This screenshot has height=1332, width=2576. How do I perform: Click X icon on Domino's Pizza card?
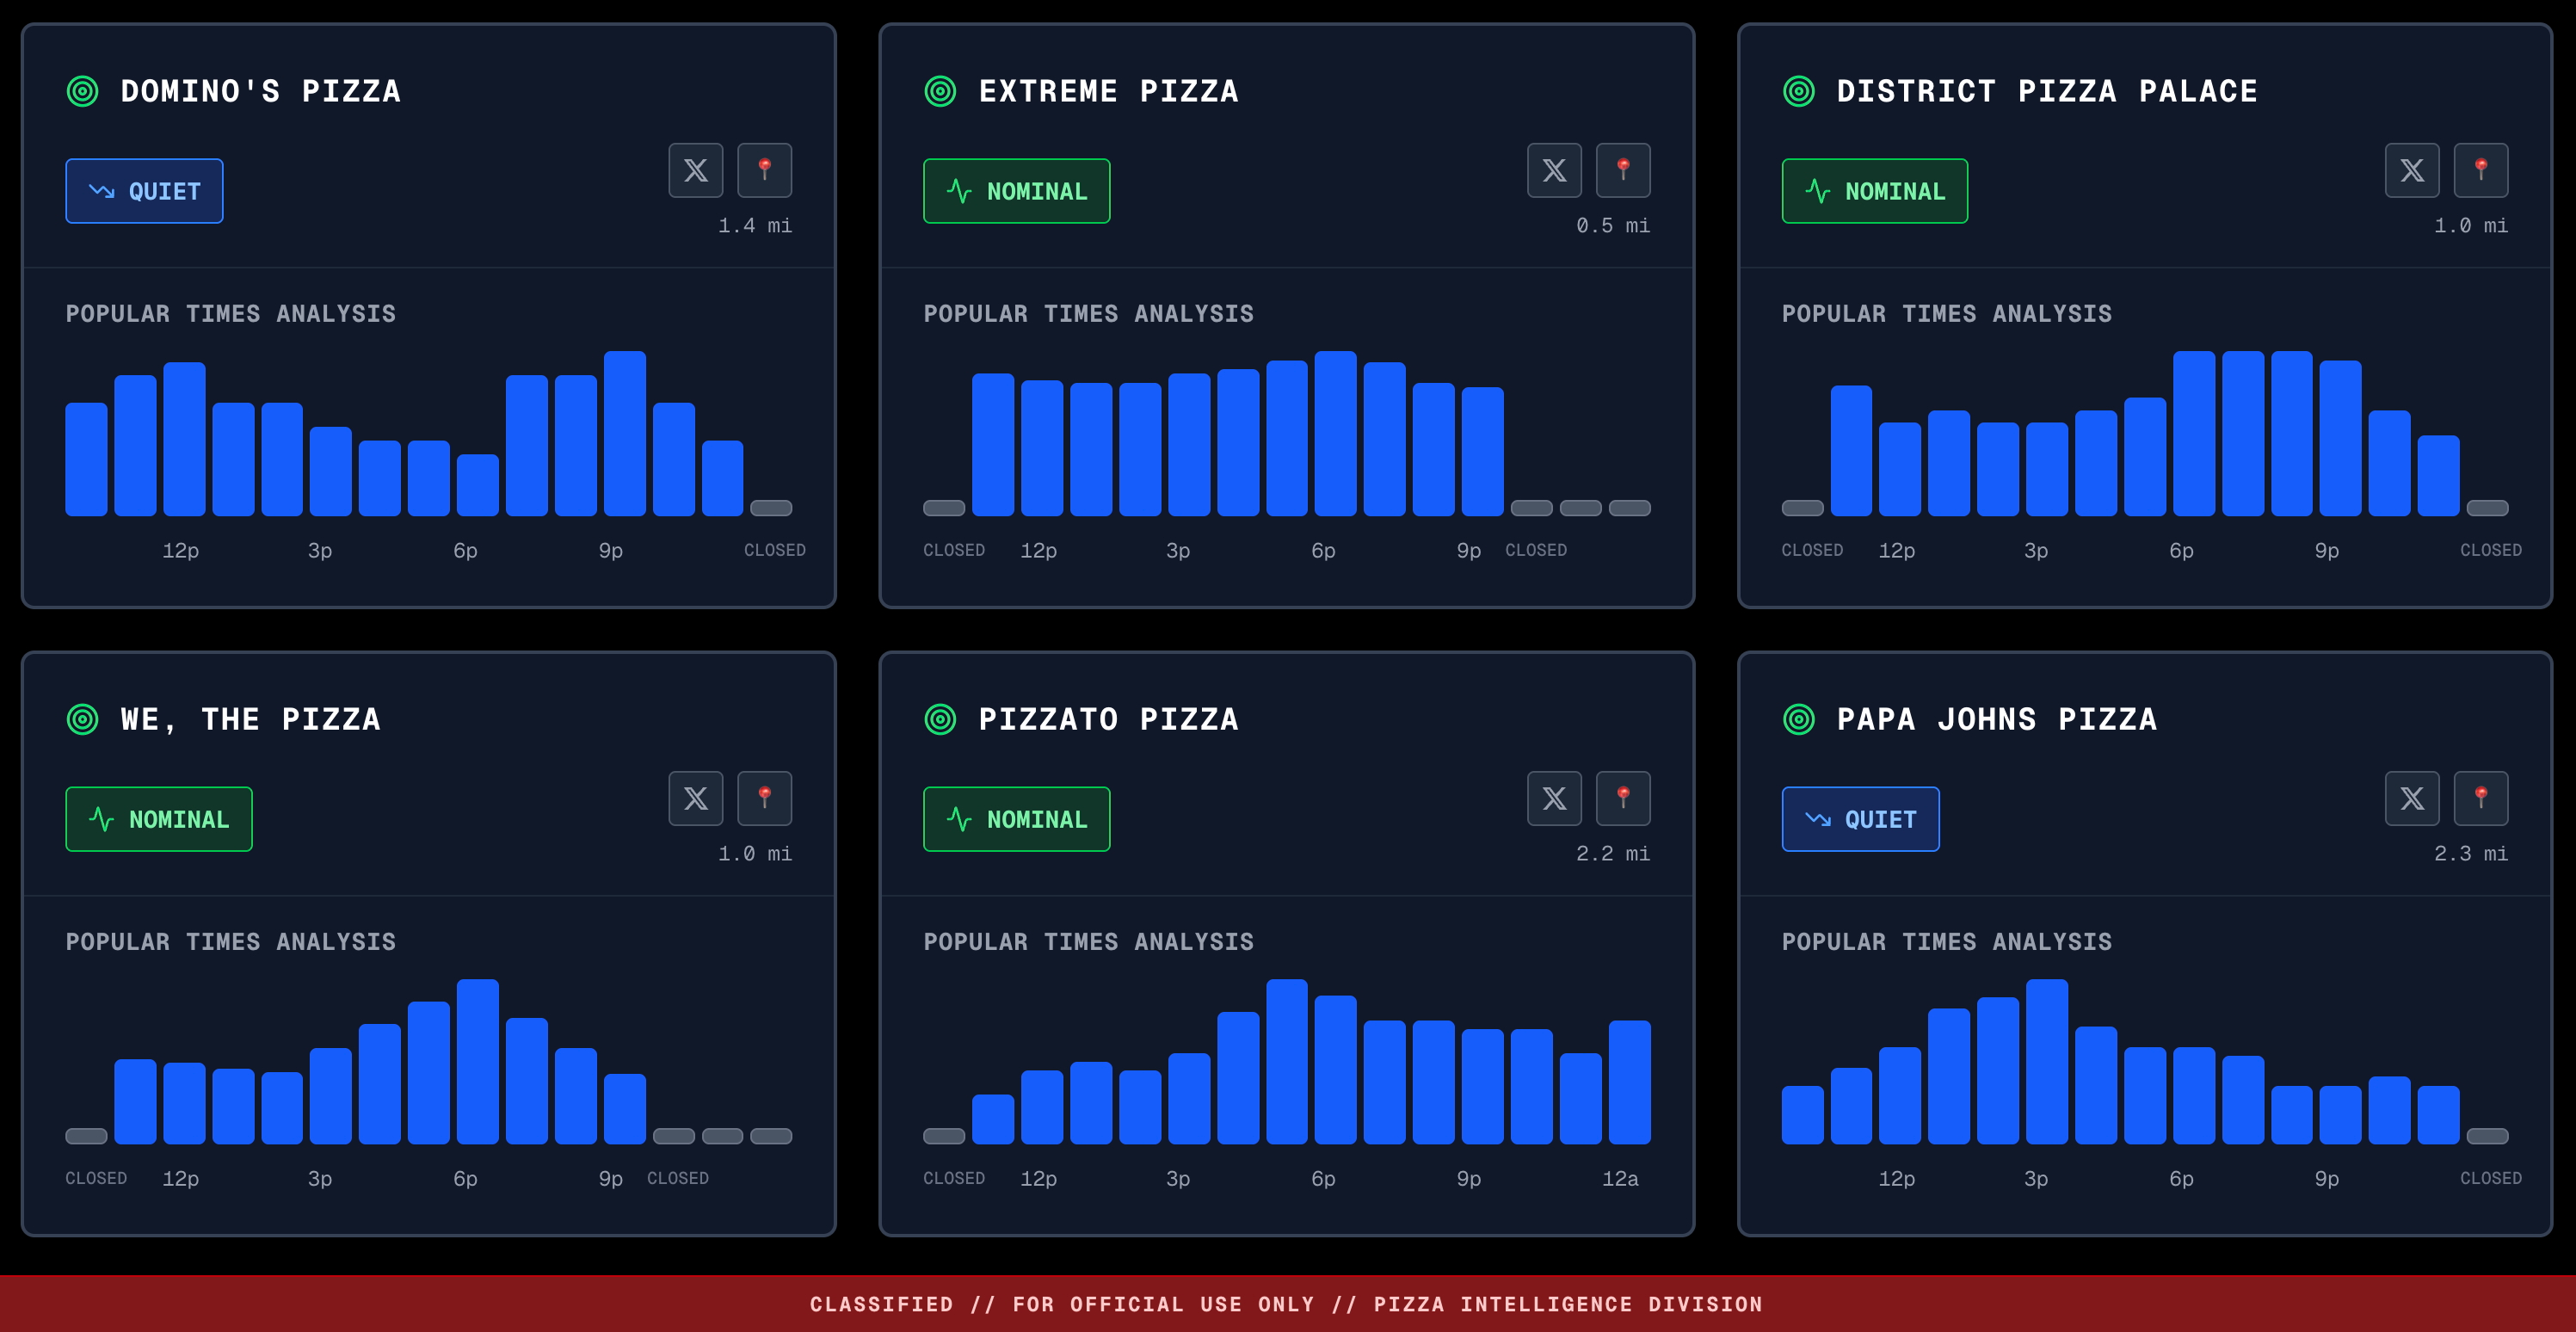click(695, 170)
